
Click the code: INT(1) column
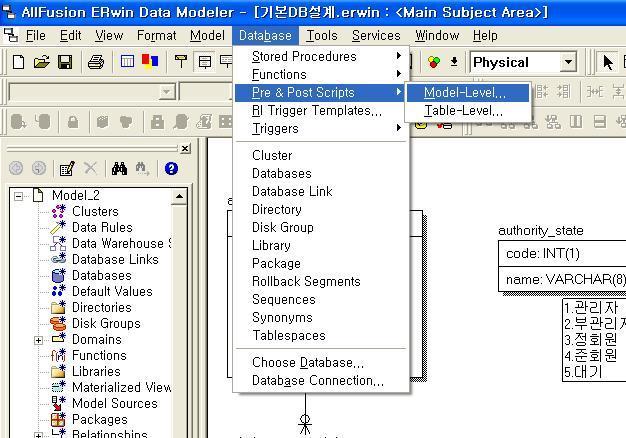point(543,254)
